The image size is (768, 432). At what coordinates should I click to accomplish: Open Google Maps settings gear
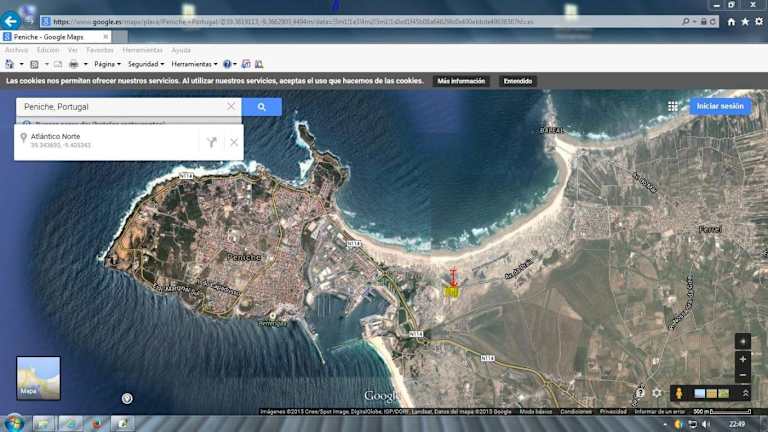pos(657,393)
